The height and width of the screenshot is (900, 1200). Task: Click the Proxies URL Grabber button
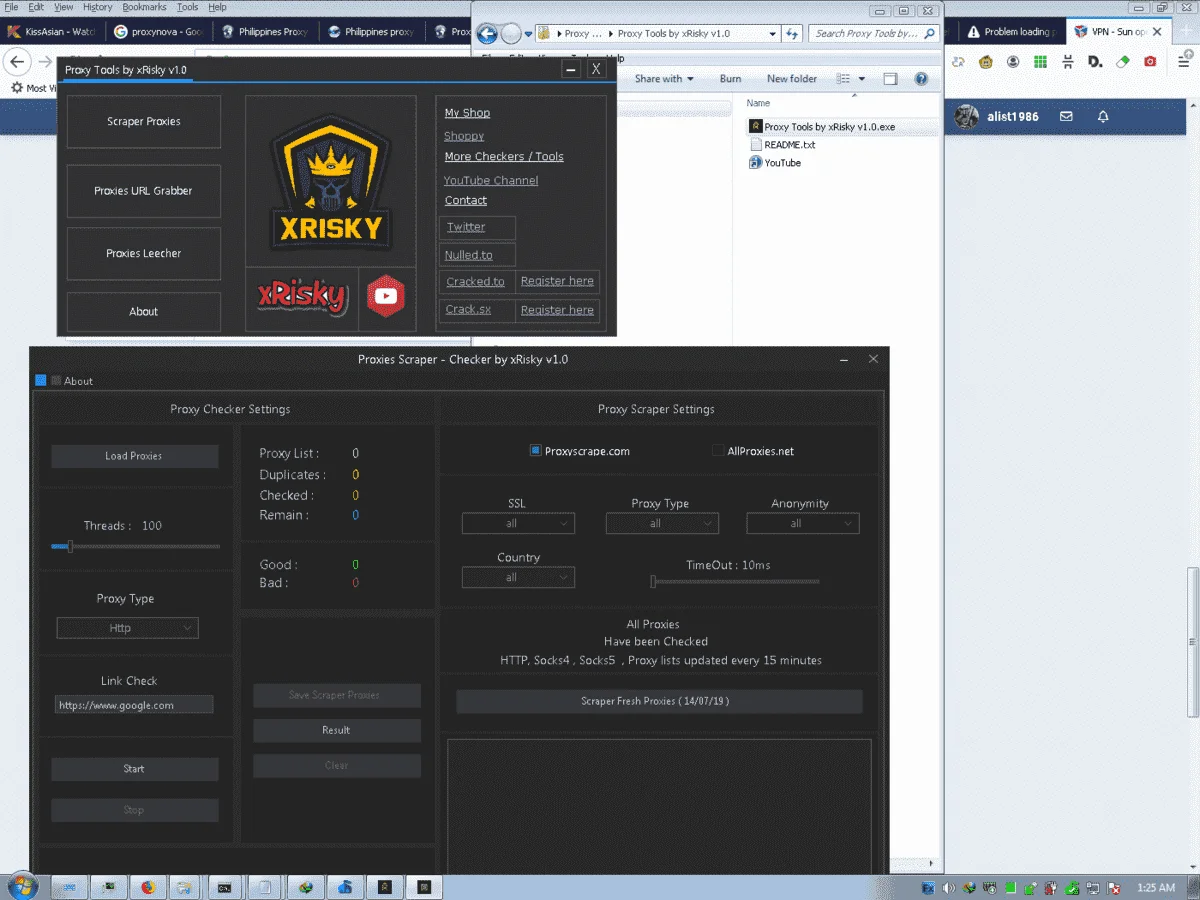point(144,191)
